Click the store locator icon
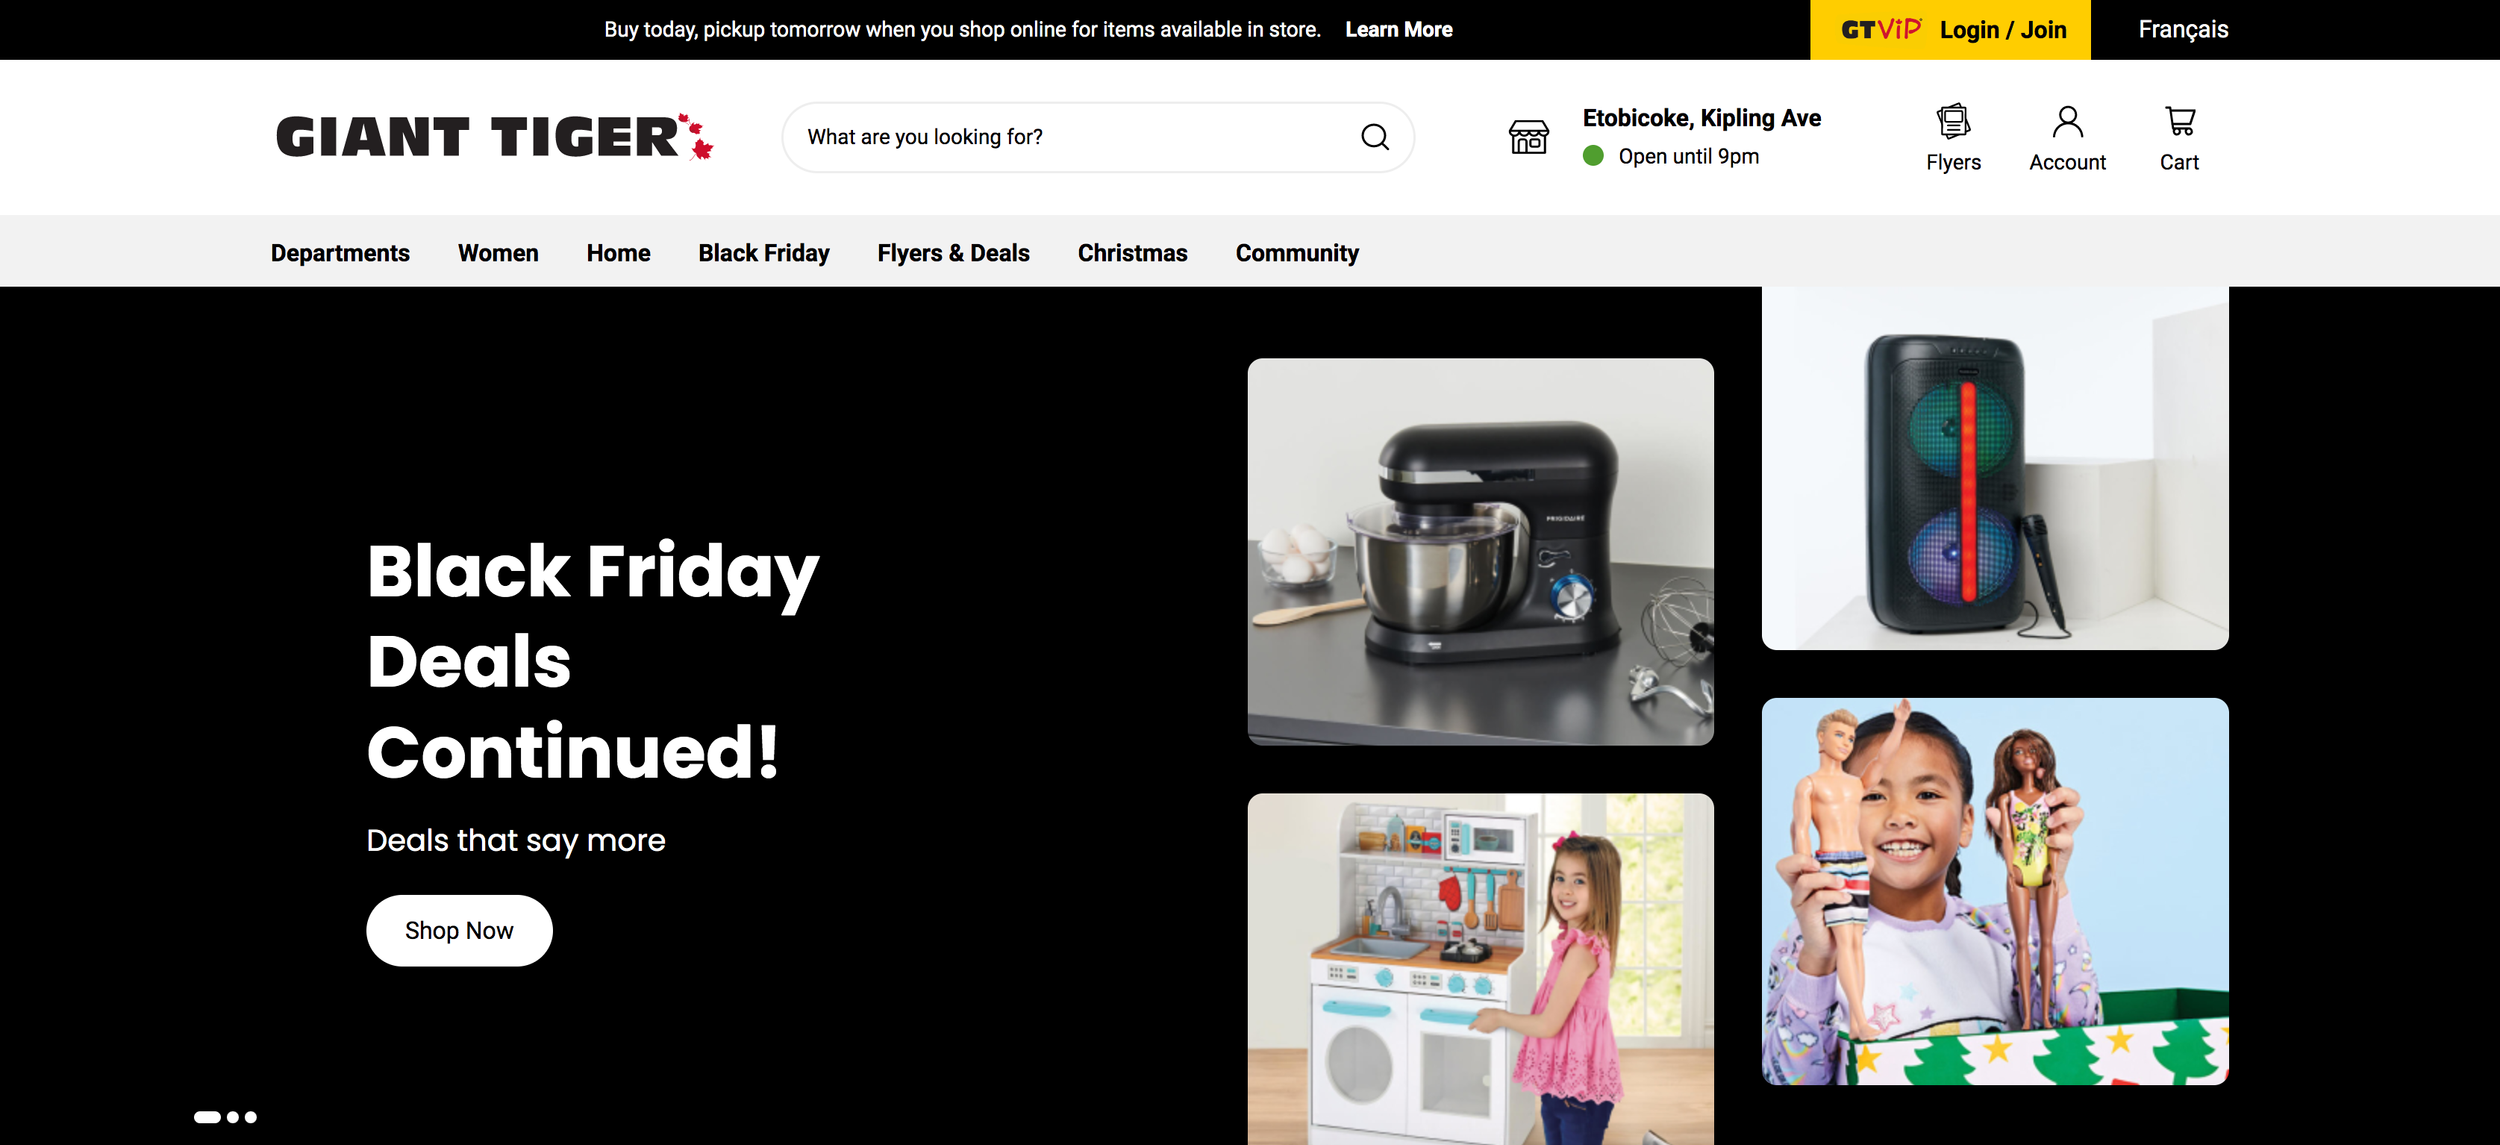Image resolution: width=2500 pixels, height=1145 pixels. [x=1528, y=137]
